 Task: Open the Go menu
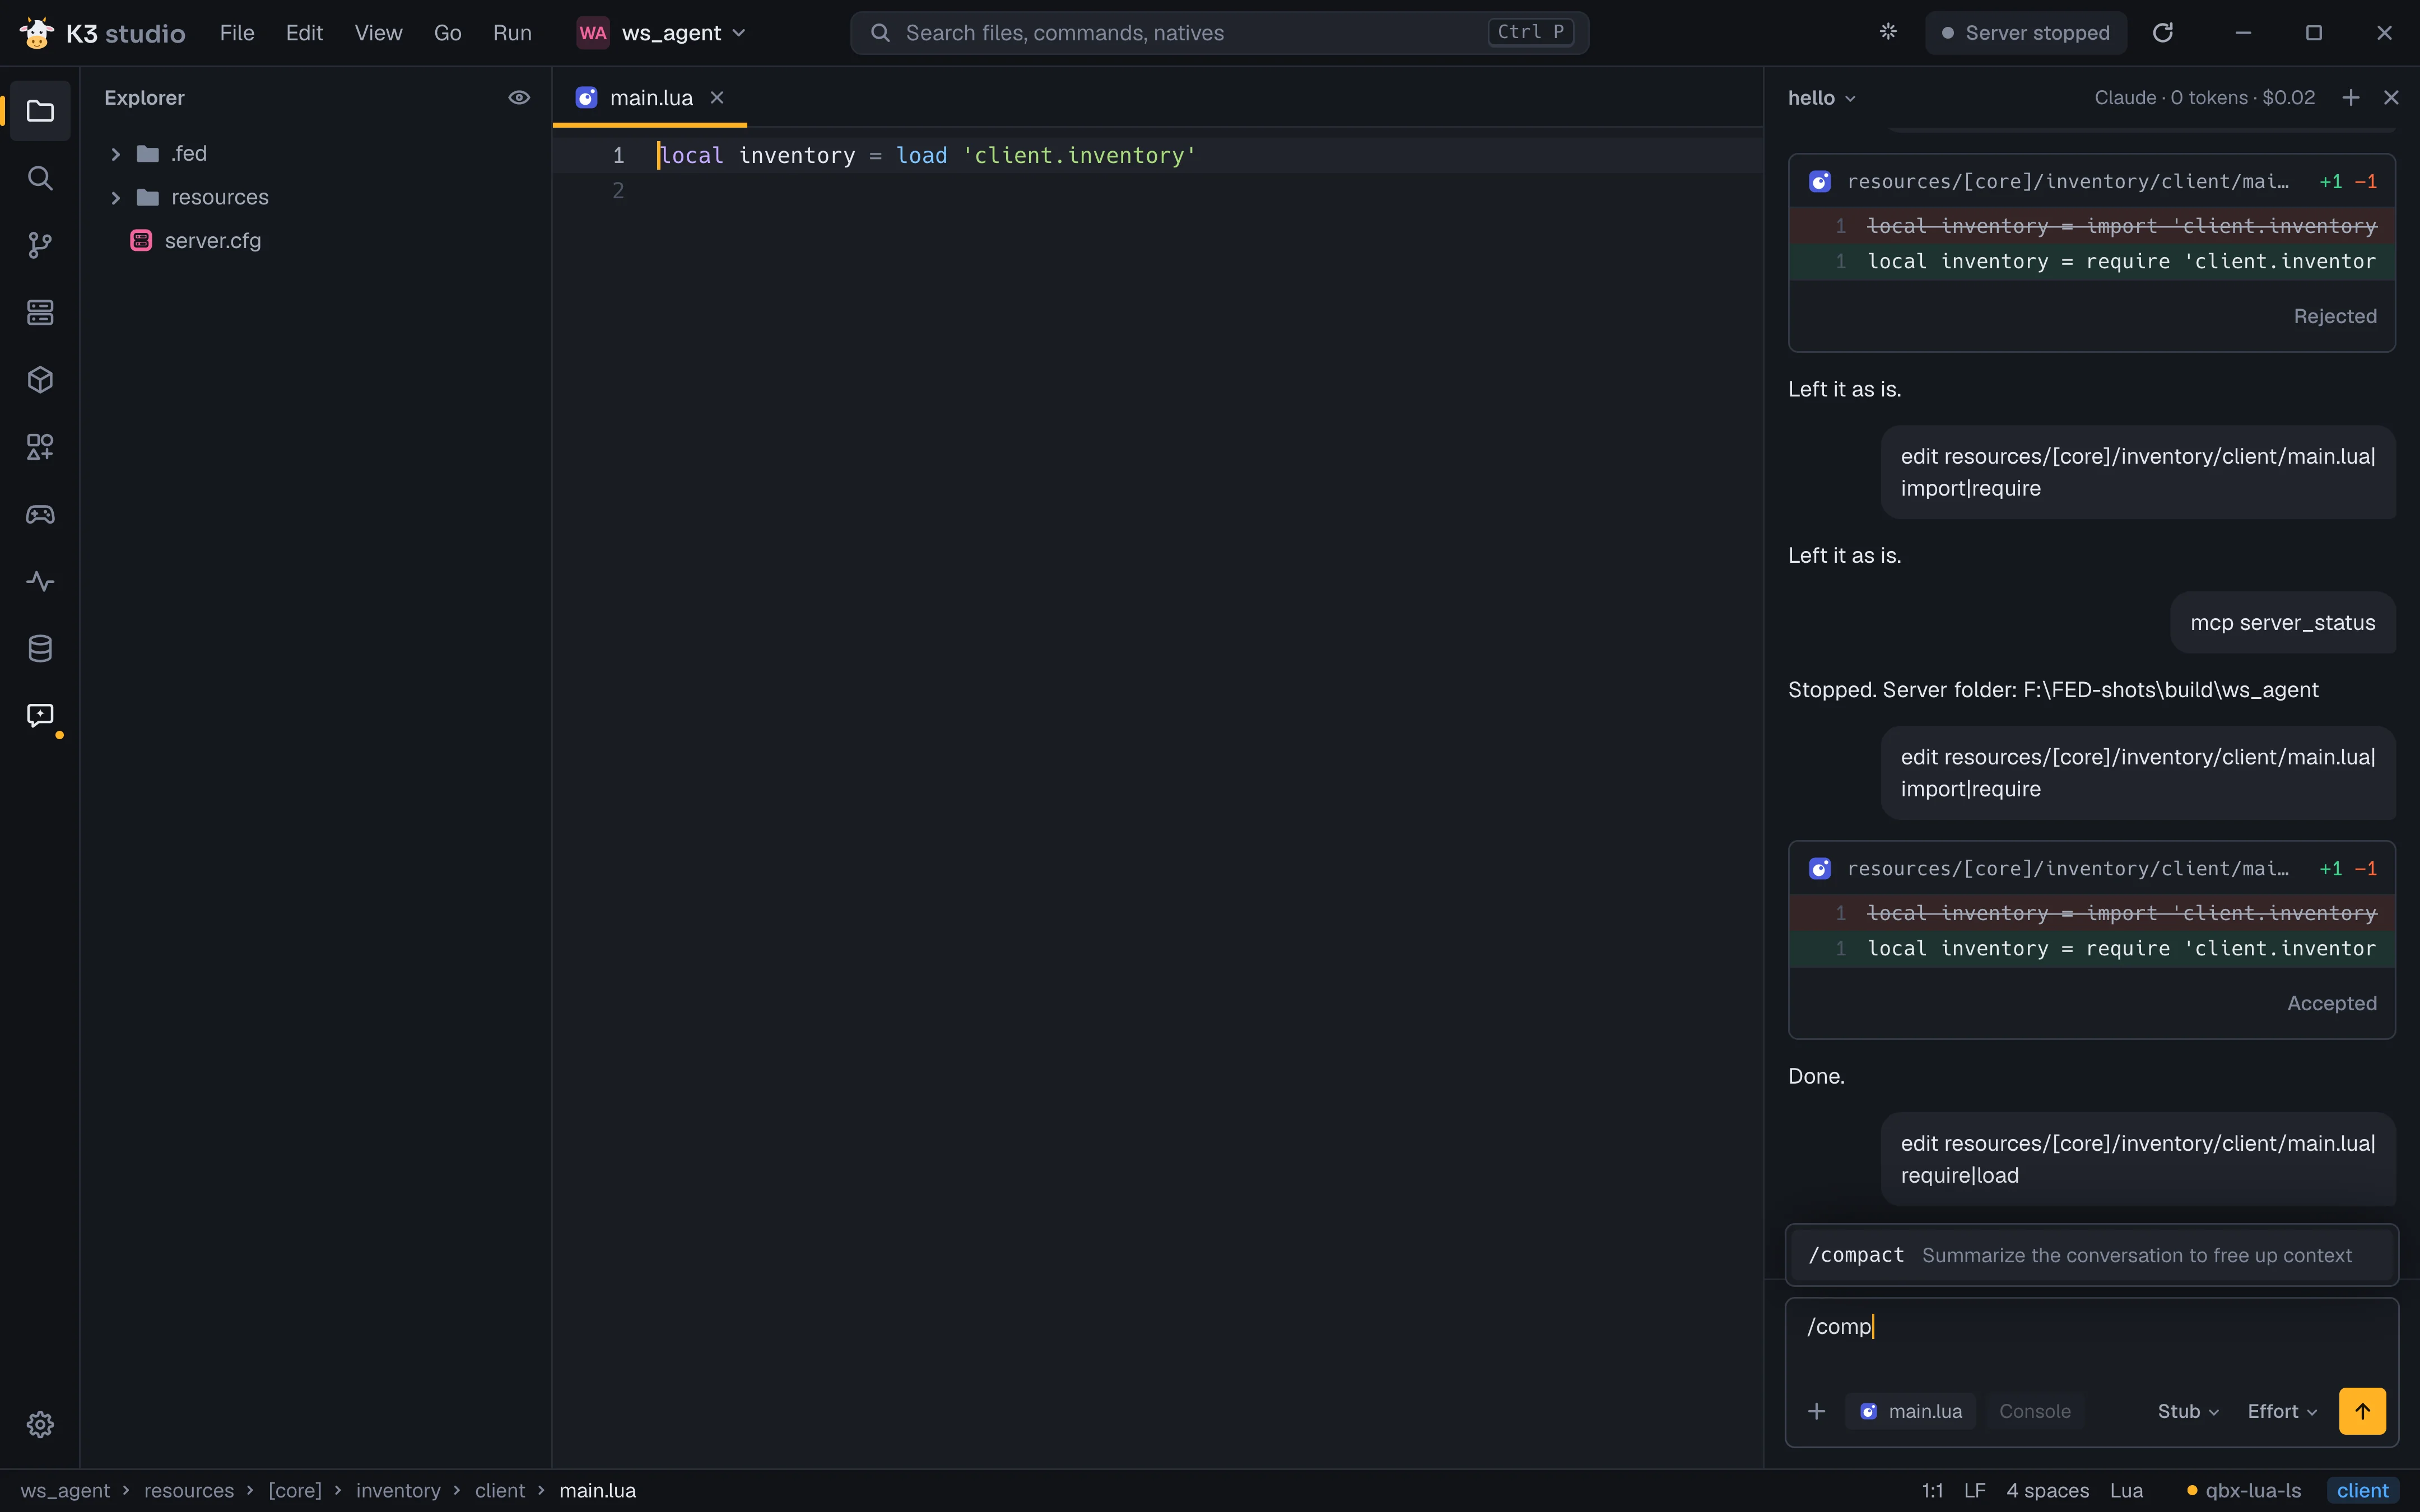pos(447,33)
